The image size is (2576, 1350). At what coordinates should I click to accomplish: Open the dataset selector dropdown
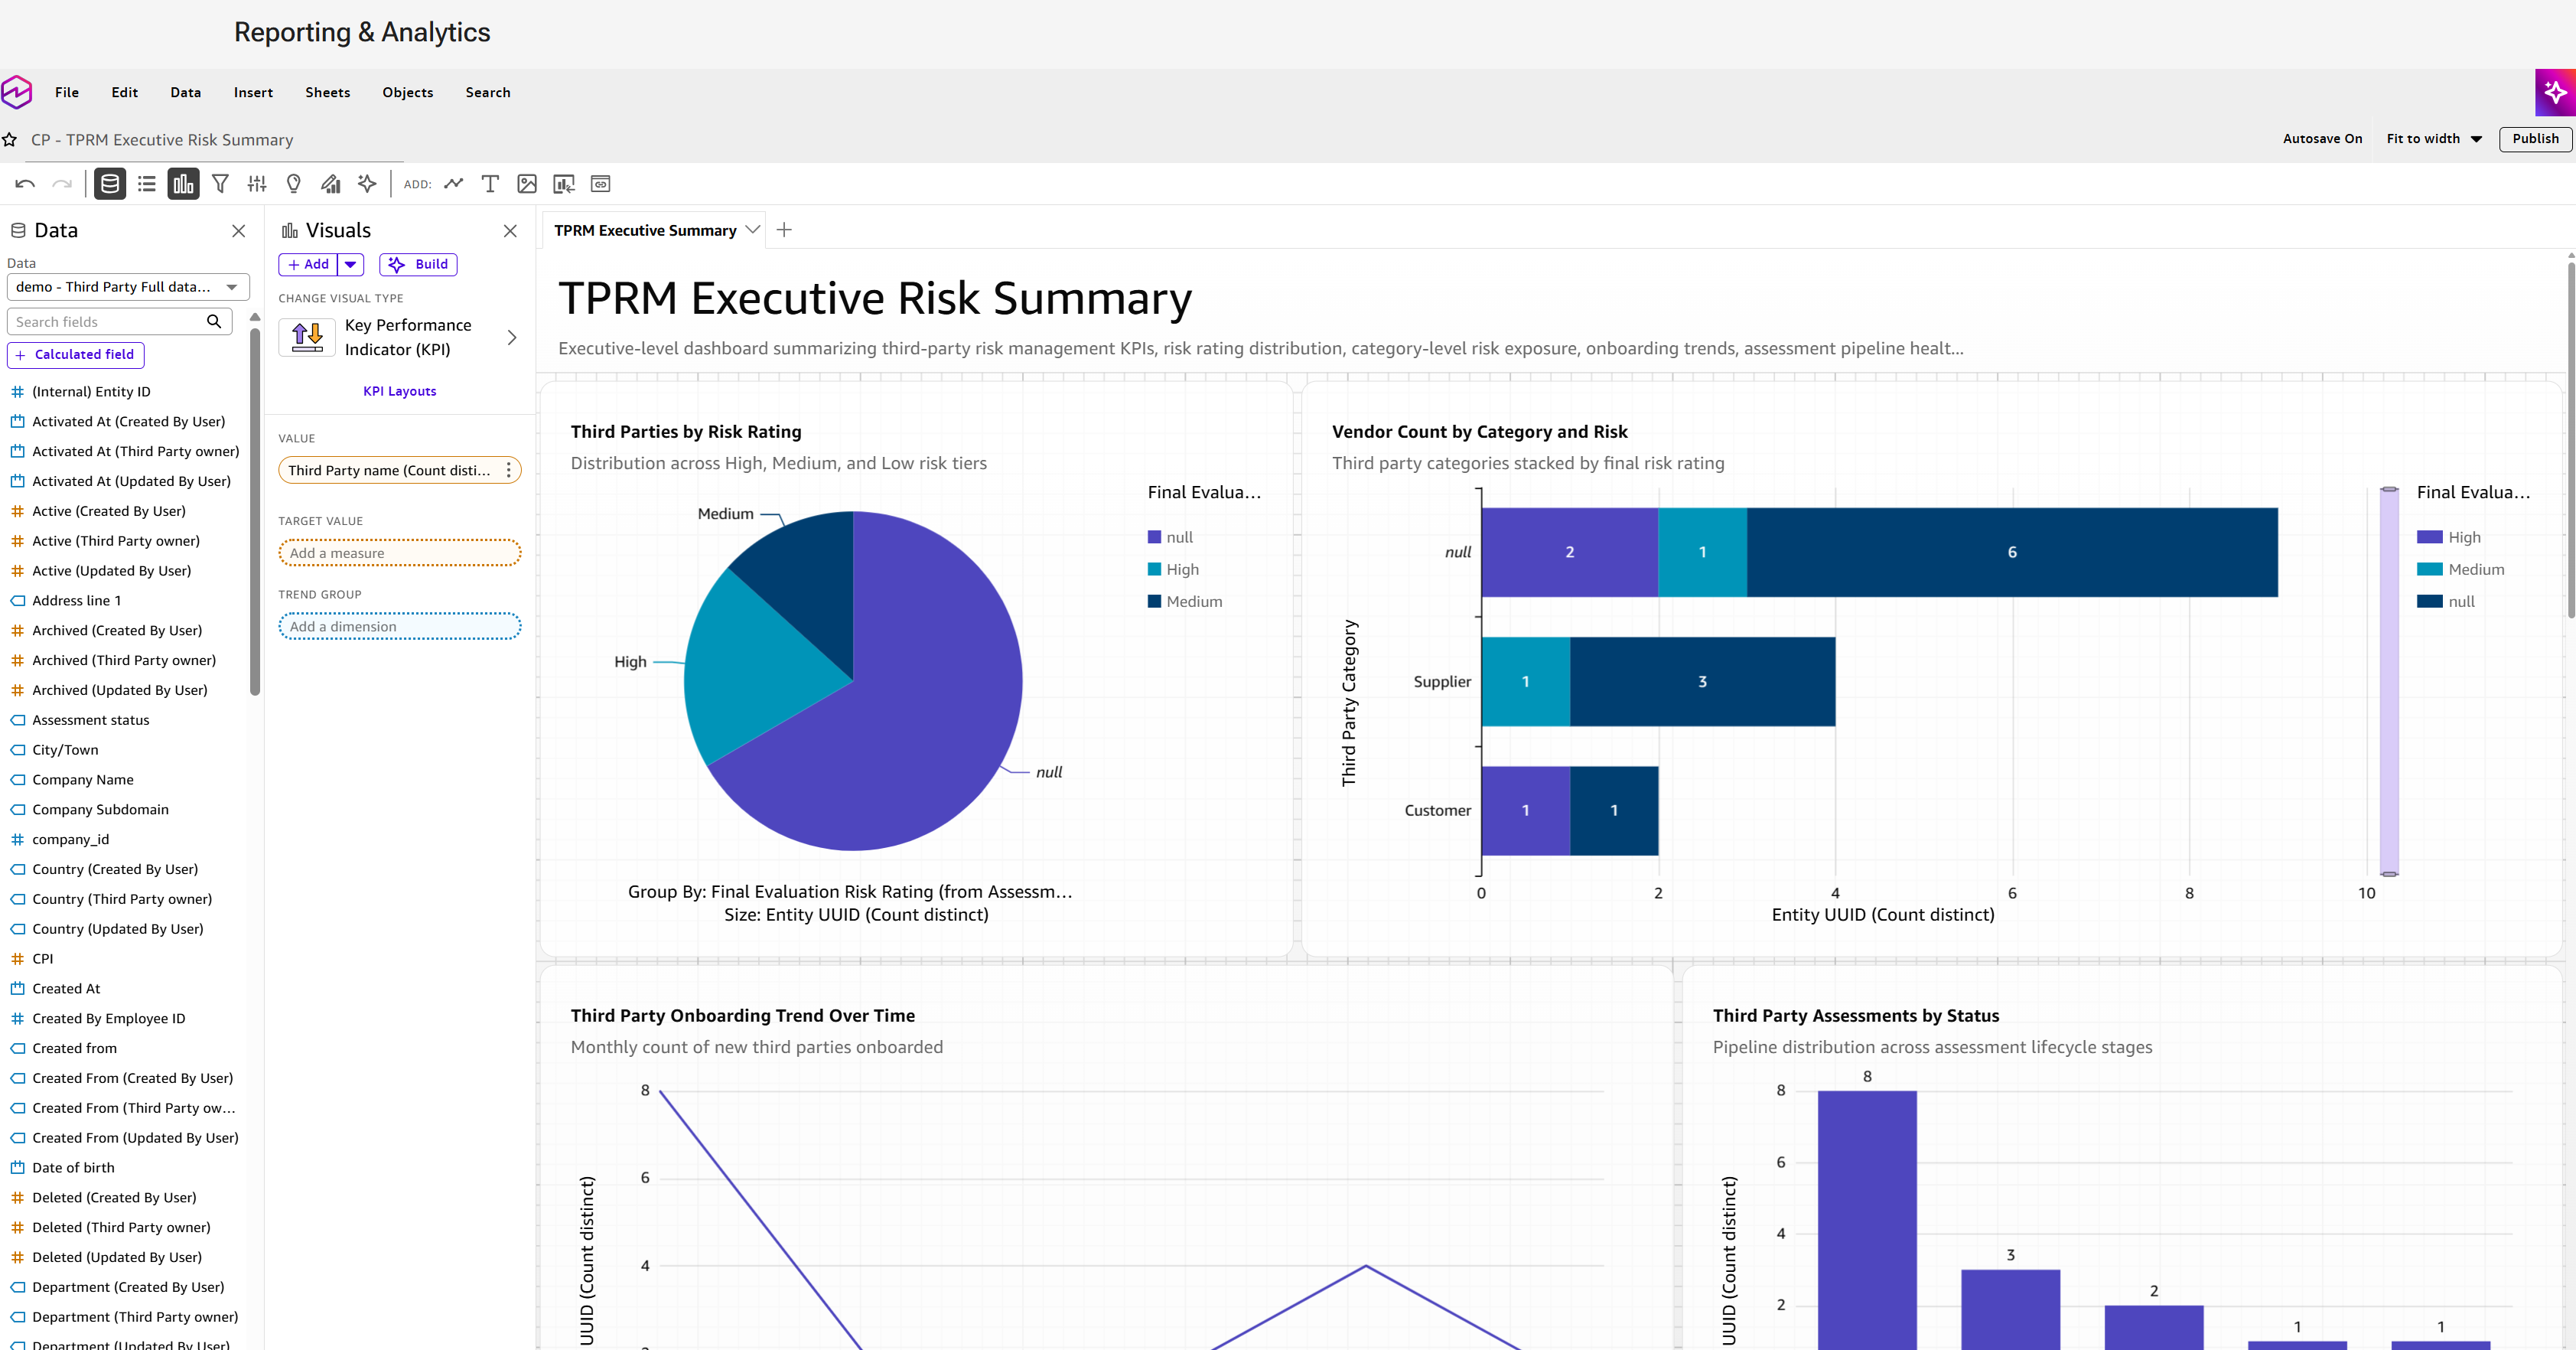(x=128, y=287)
